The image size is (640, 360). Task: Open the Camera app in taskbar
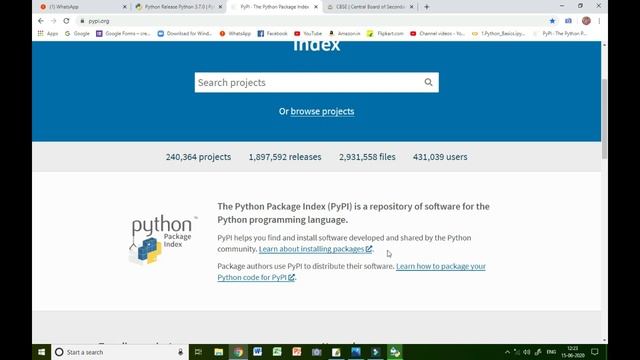point(316,352)
